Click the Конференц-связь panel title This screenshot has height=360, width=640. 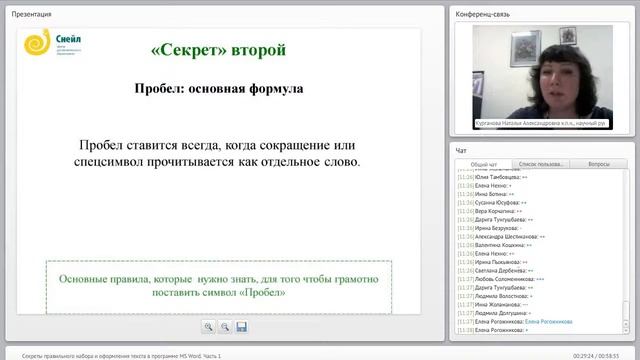(x=482, y=14)
